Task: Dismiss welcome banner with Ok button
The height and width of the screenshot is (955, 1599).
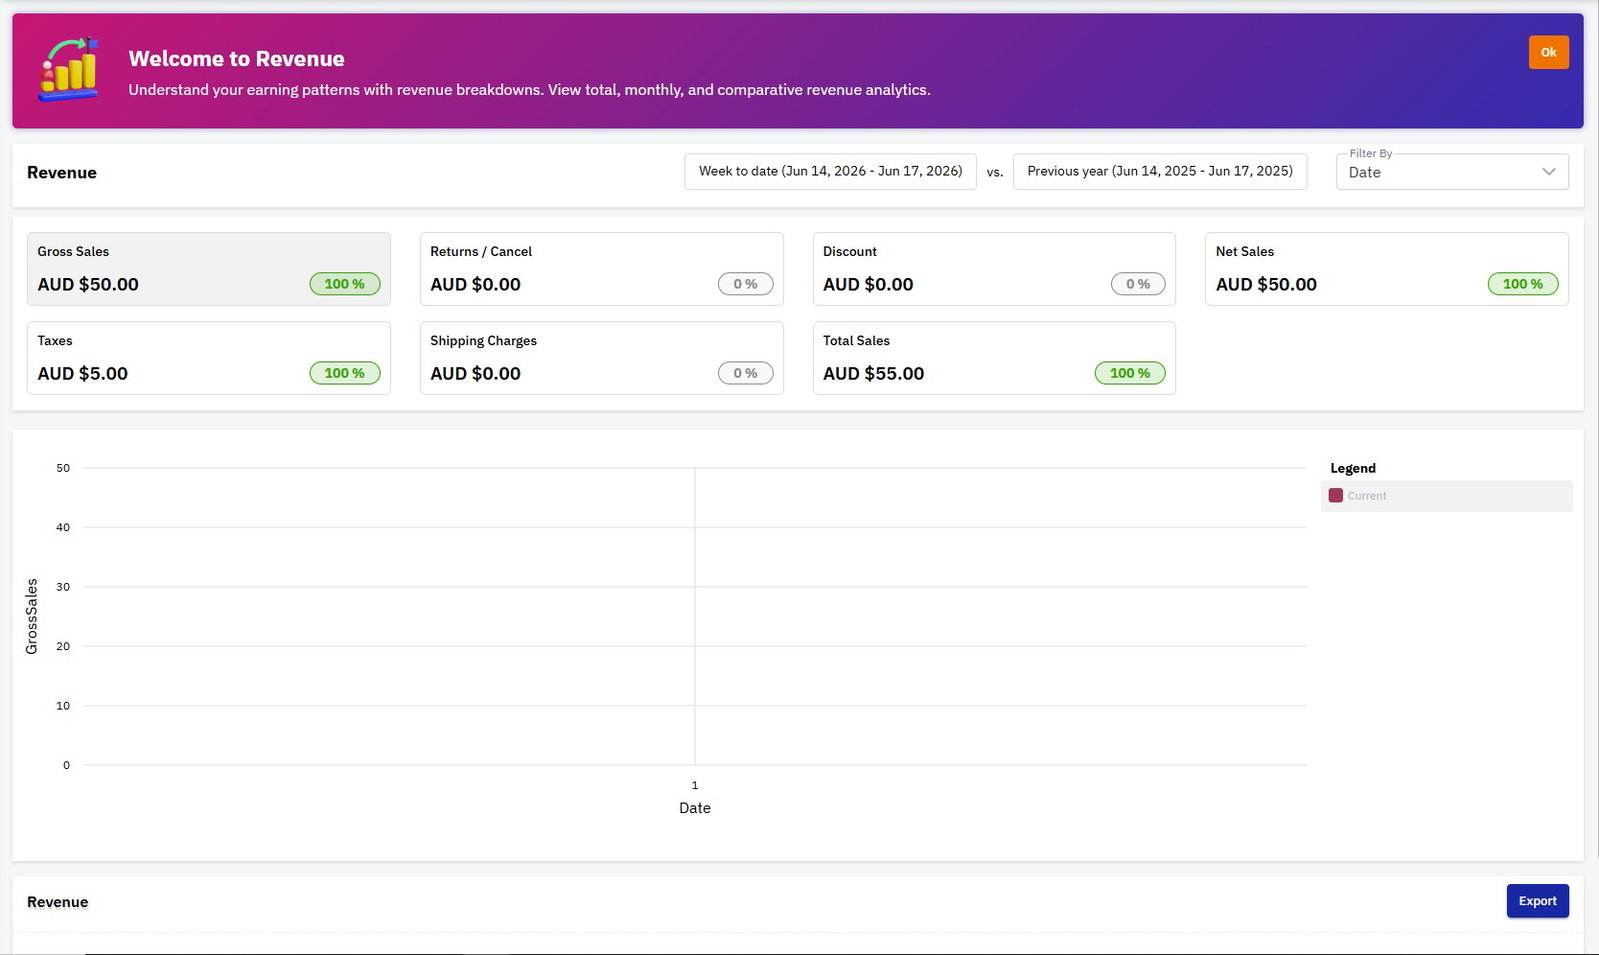Action: point(1548,52)
